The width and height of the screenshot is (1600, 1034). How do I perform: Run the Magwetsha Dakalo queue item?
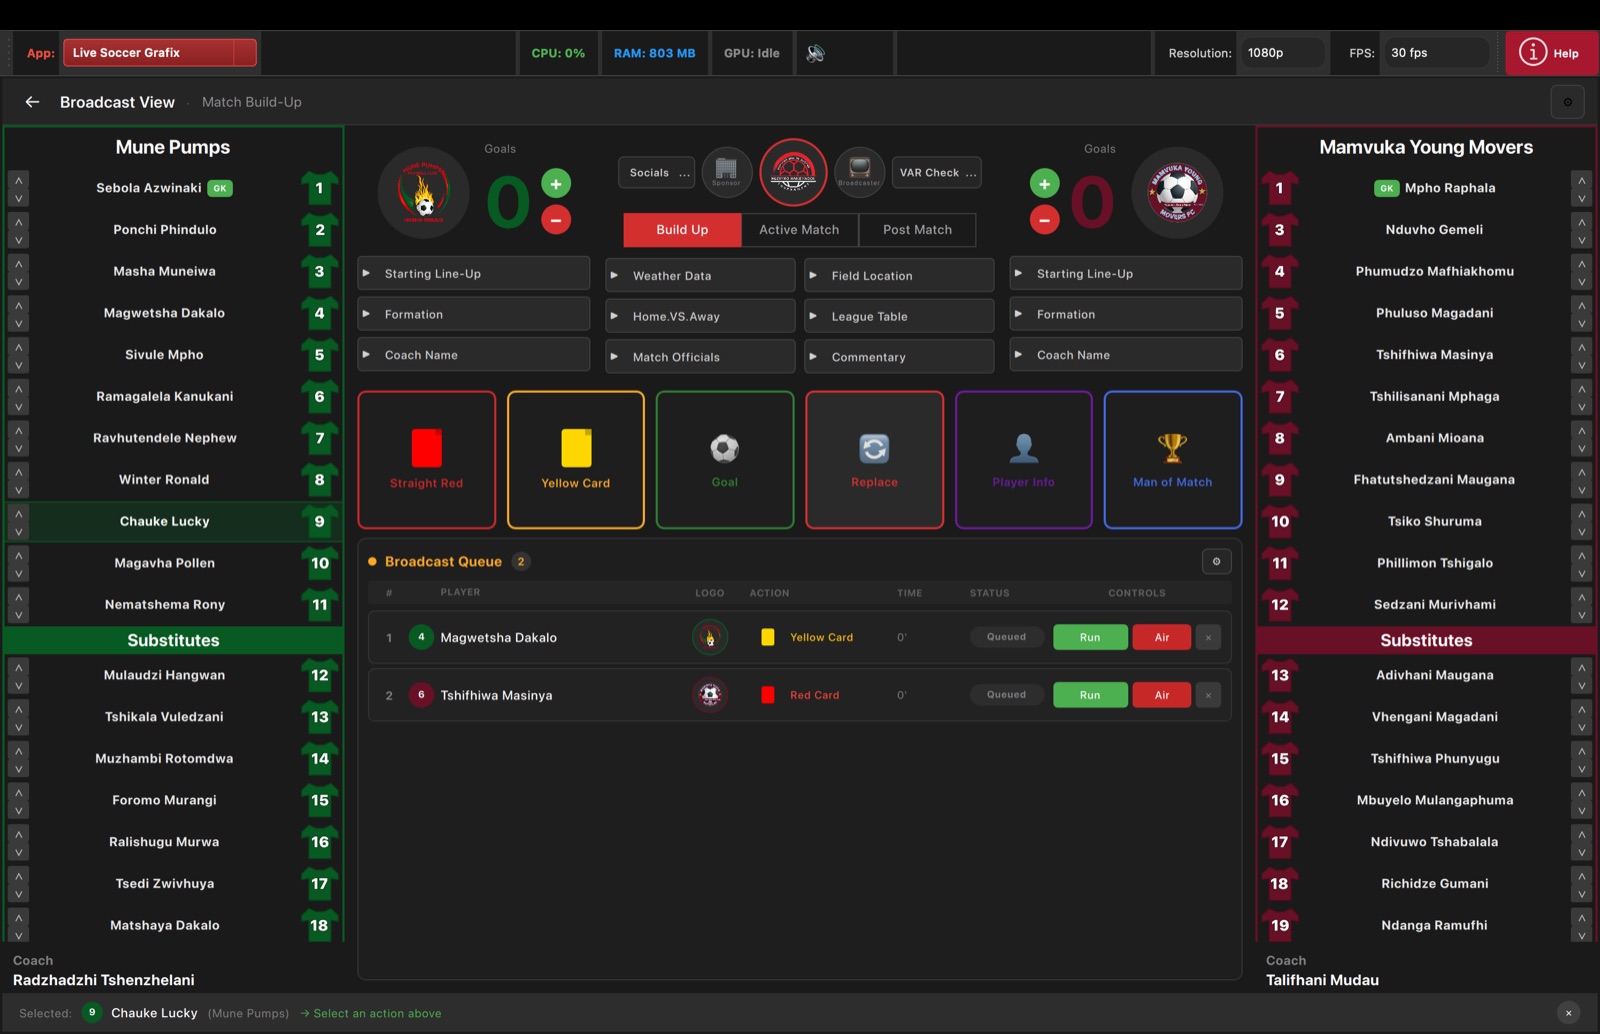click(1090, 637)
